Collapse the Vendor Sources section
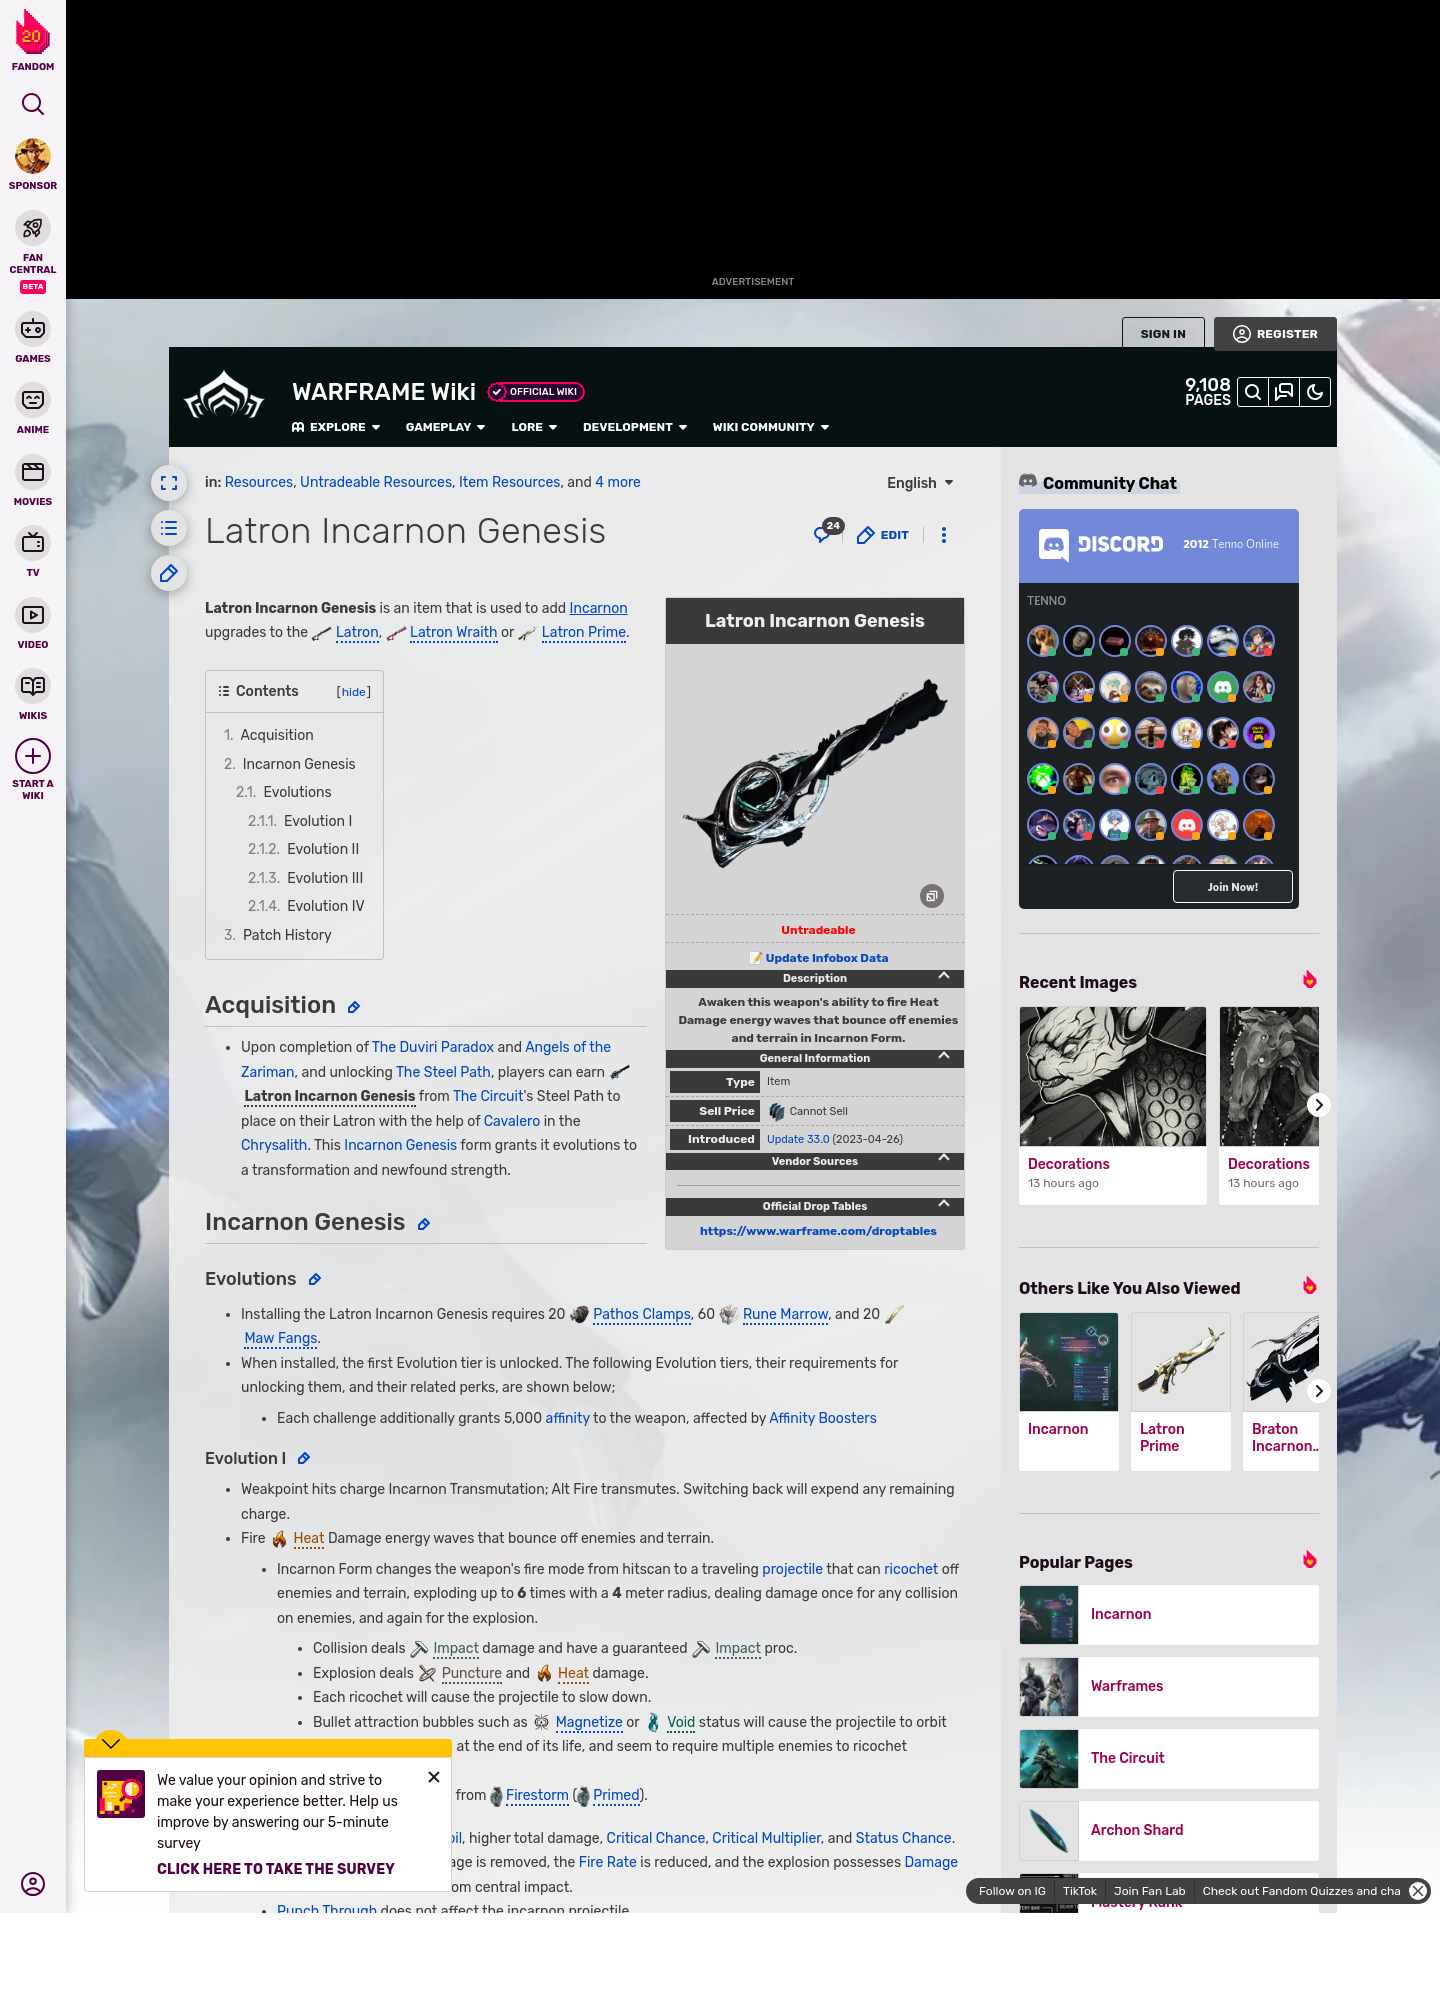 [943, 1158]
